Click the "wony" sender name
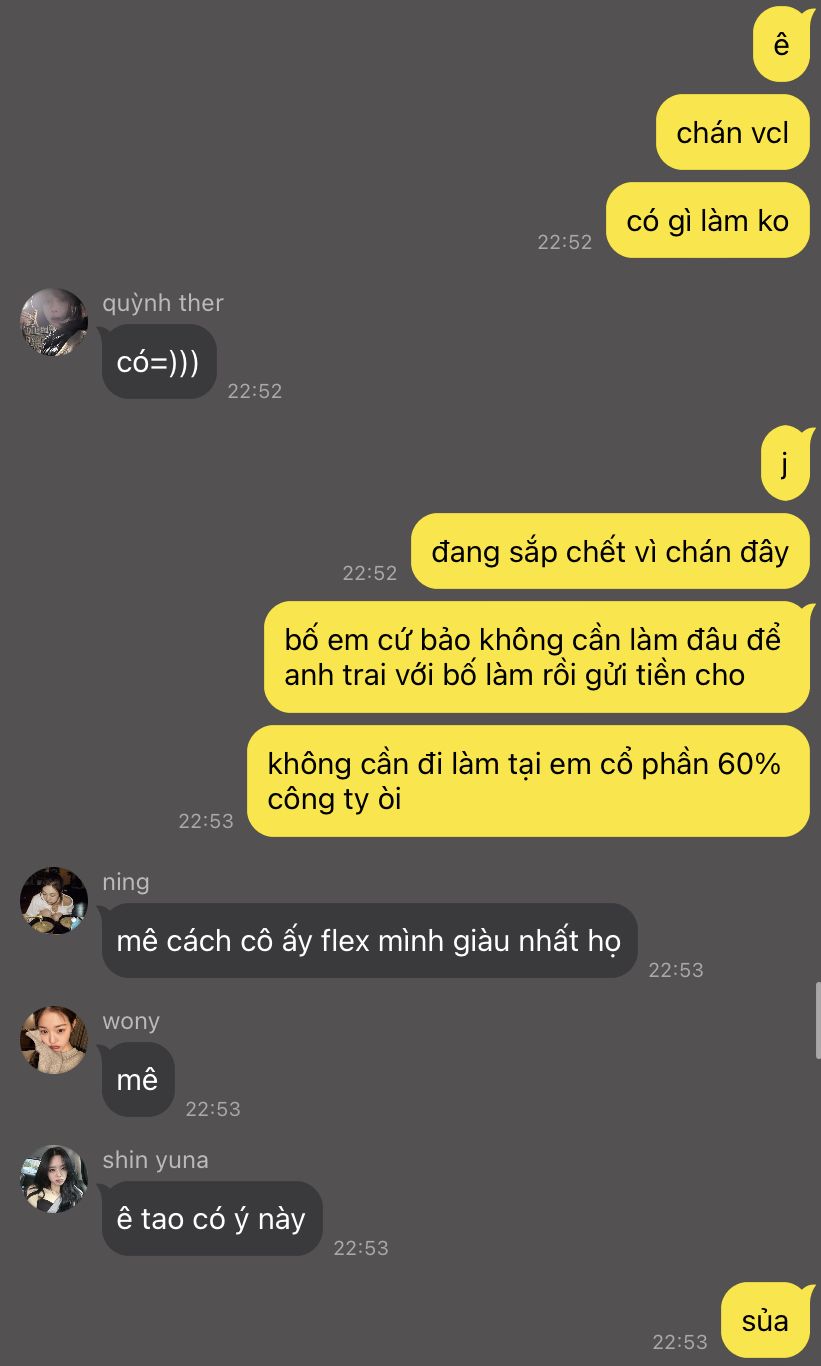The image size is (821, 1366). tap(131, 1021)
